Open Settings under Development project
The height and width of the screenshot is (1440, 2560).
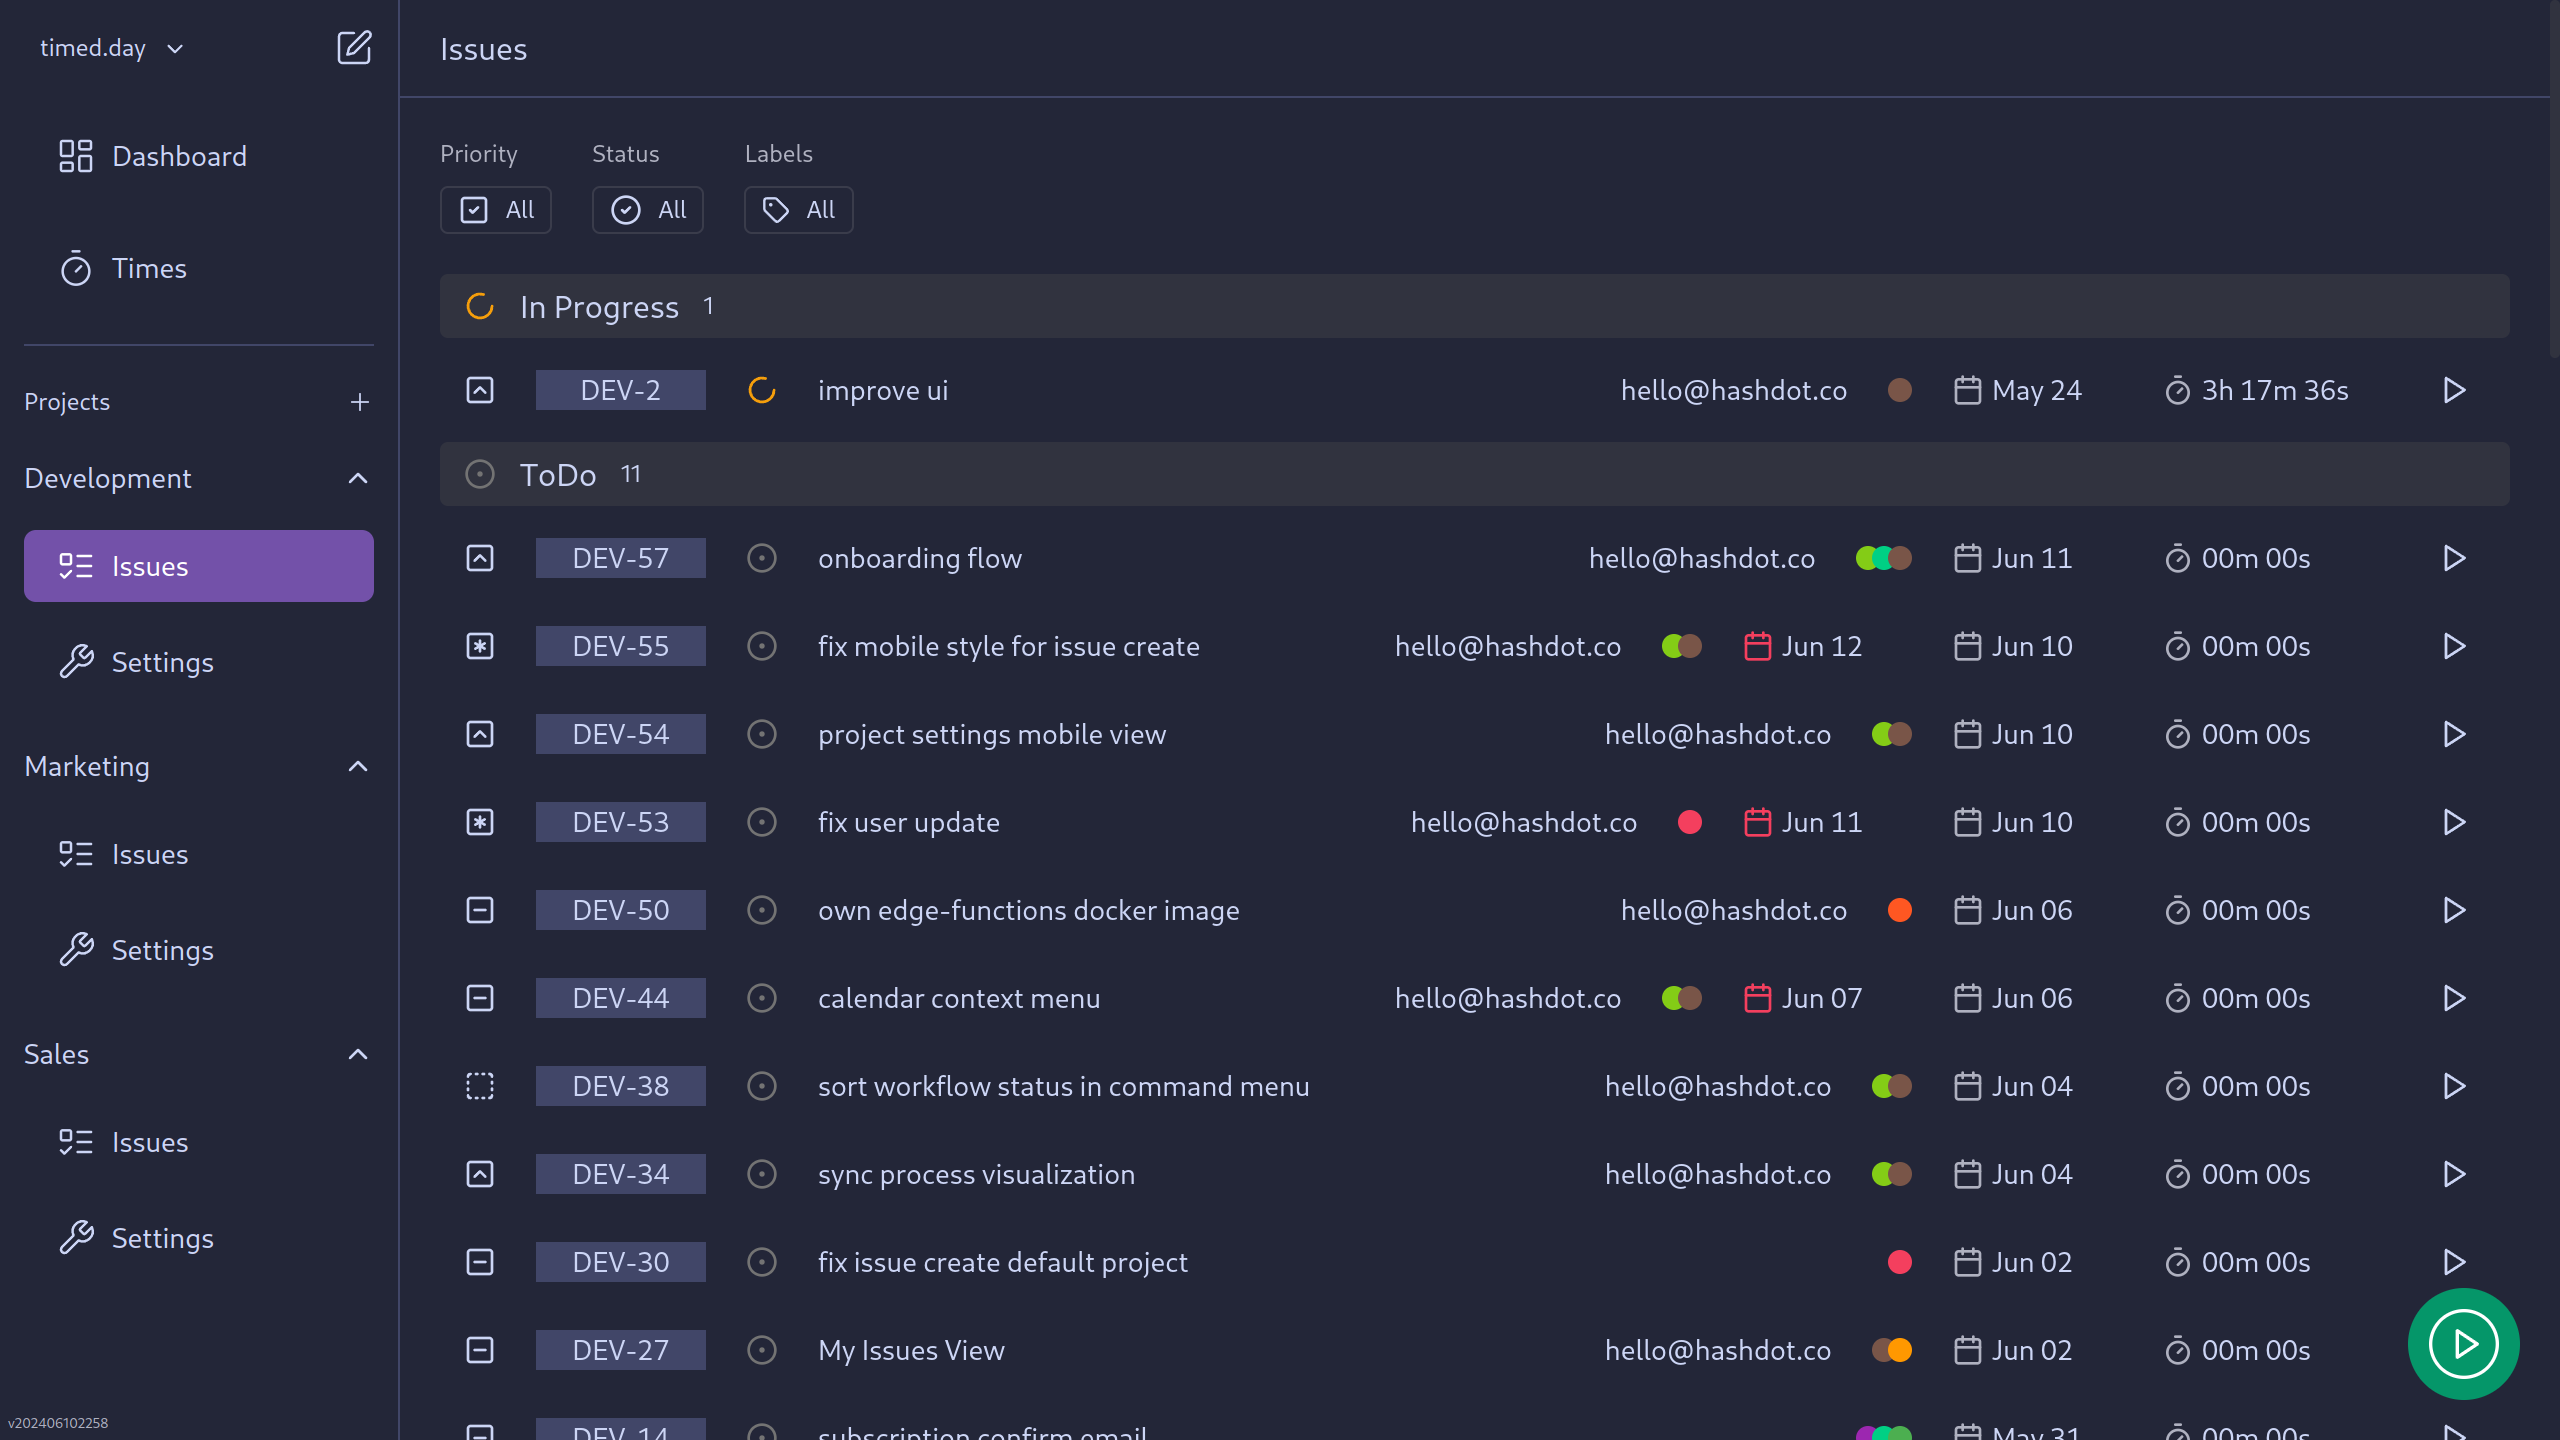tap(162, 661)
